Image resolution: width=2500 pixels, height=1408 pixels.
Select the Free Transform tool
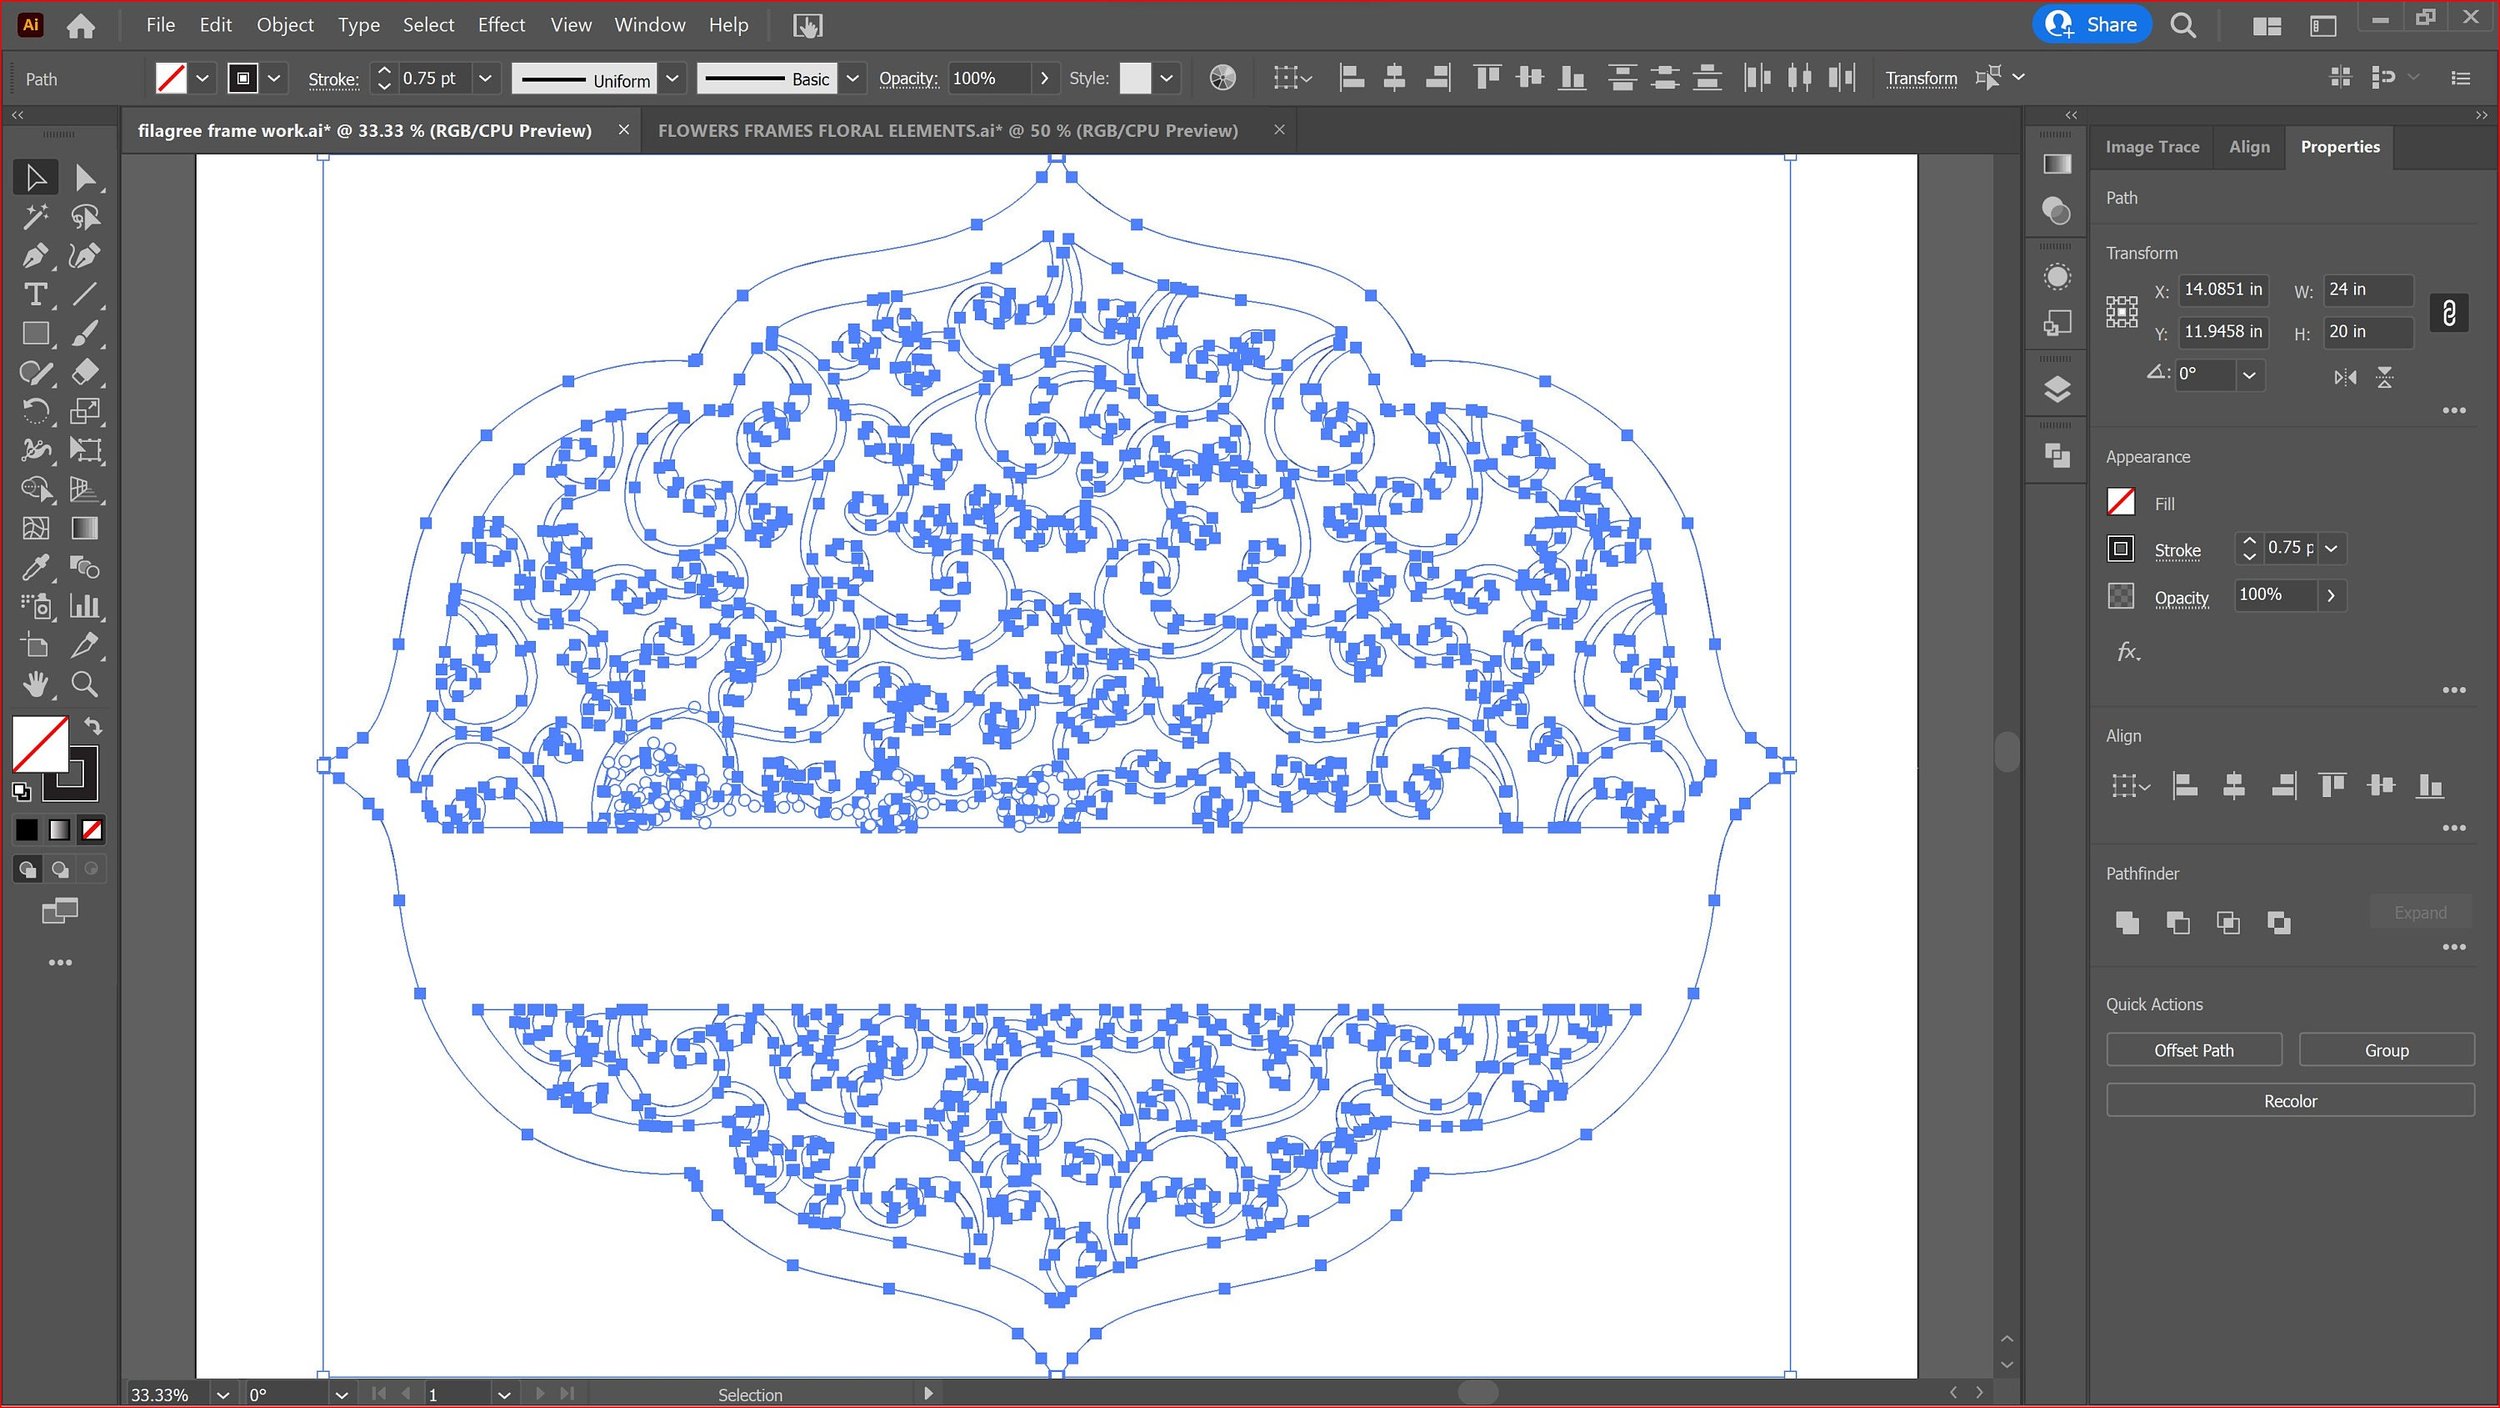click(85, 451)
